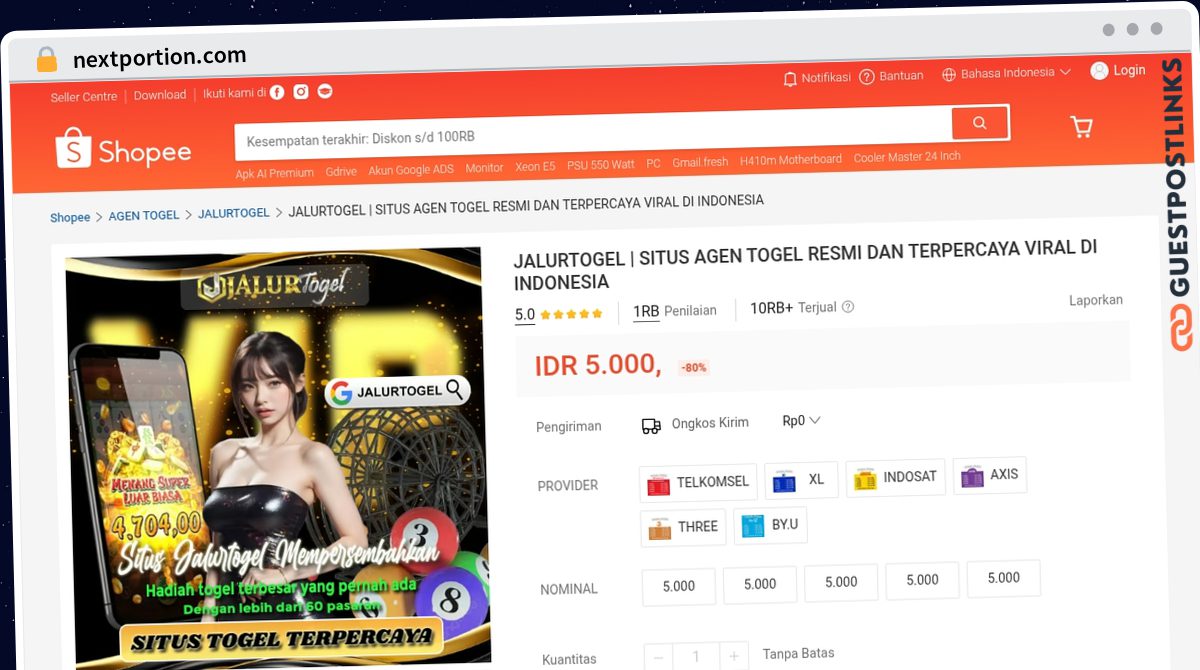Click the Jalurtogel product image

[x=278, y=458]
